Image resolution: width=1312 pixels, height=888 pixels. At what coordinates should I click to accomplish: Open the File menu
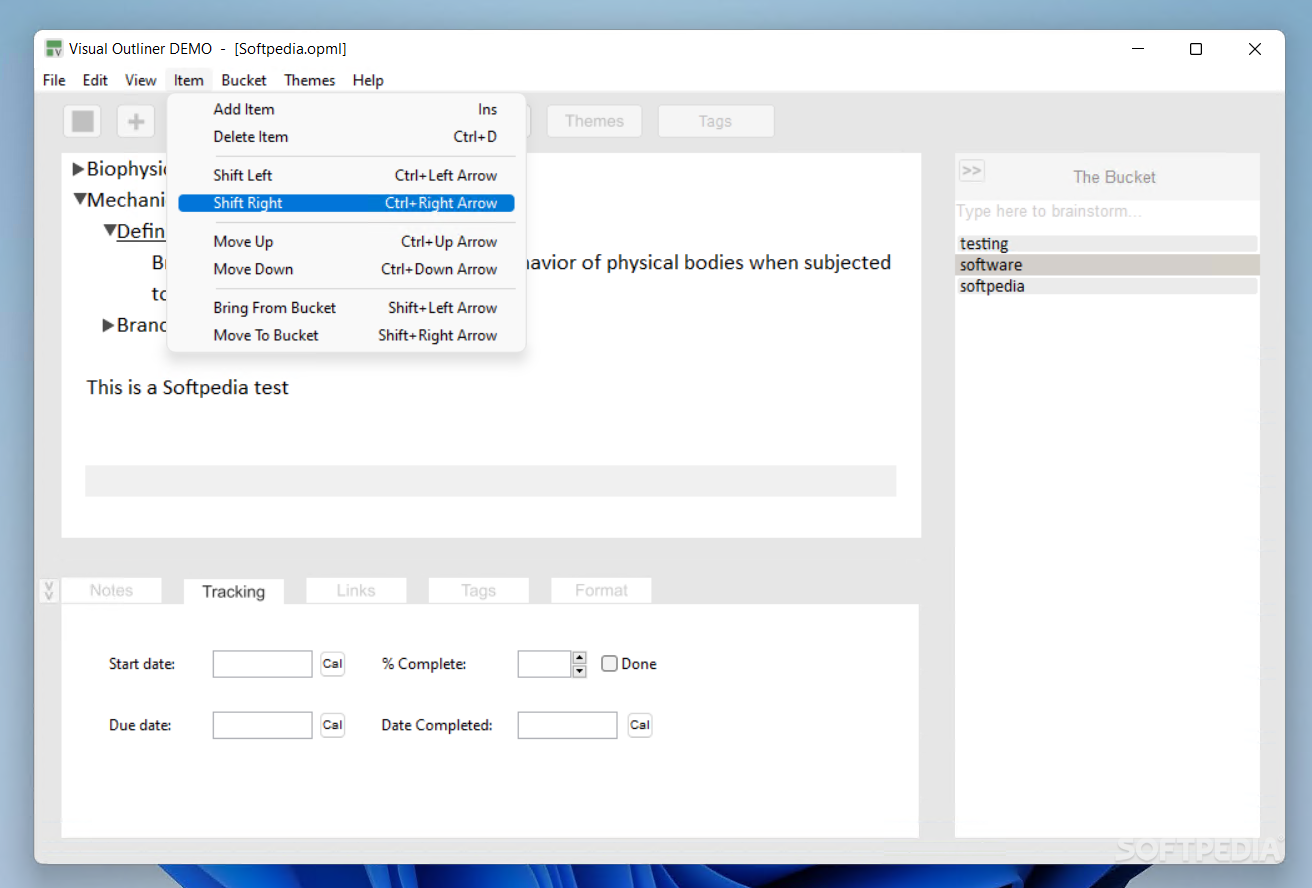pos(54,80)
